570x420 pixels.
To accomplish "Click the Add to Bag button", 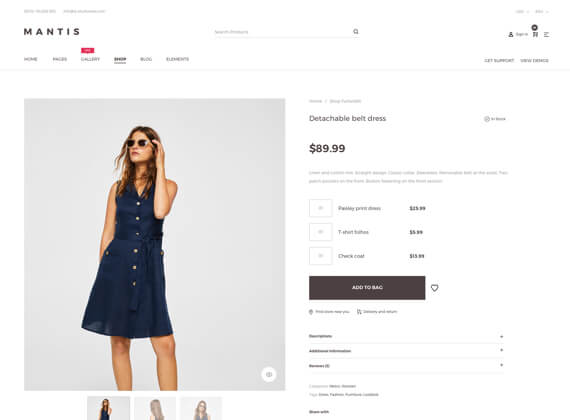I will click(367, 288).
